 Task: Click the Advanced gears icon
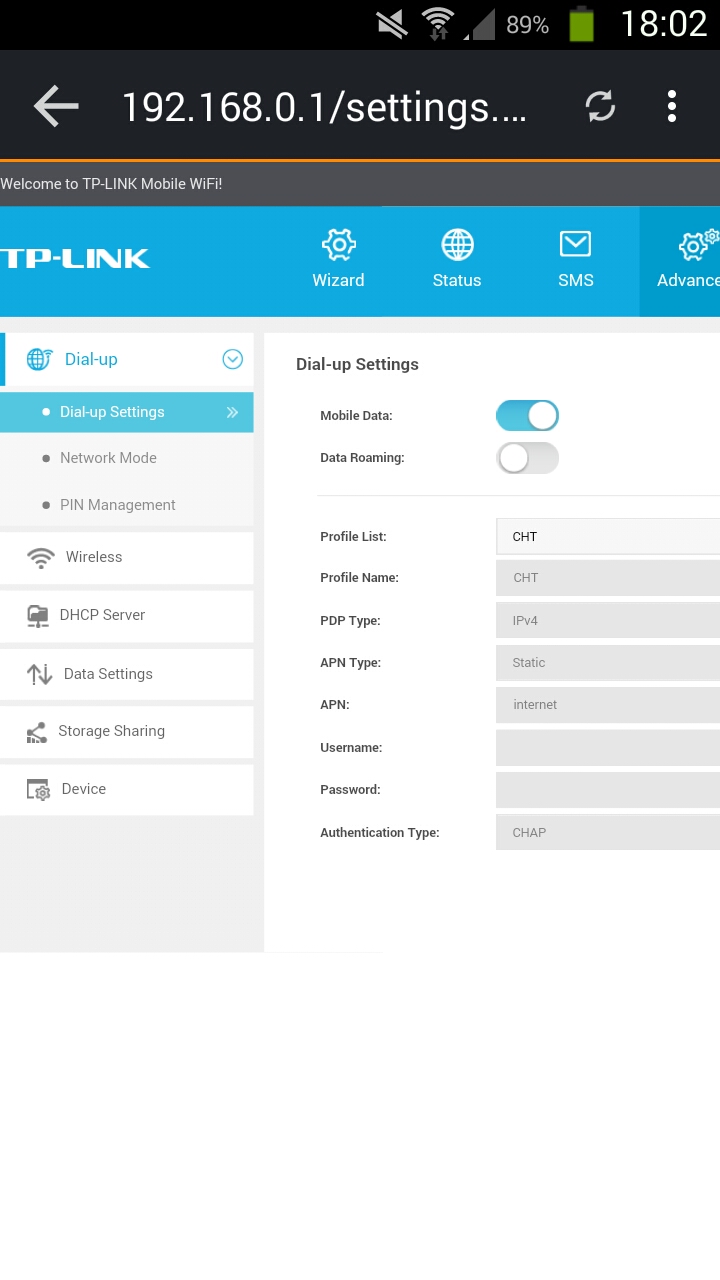(x=698, y=244)
